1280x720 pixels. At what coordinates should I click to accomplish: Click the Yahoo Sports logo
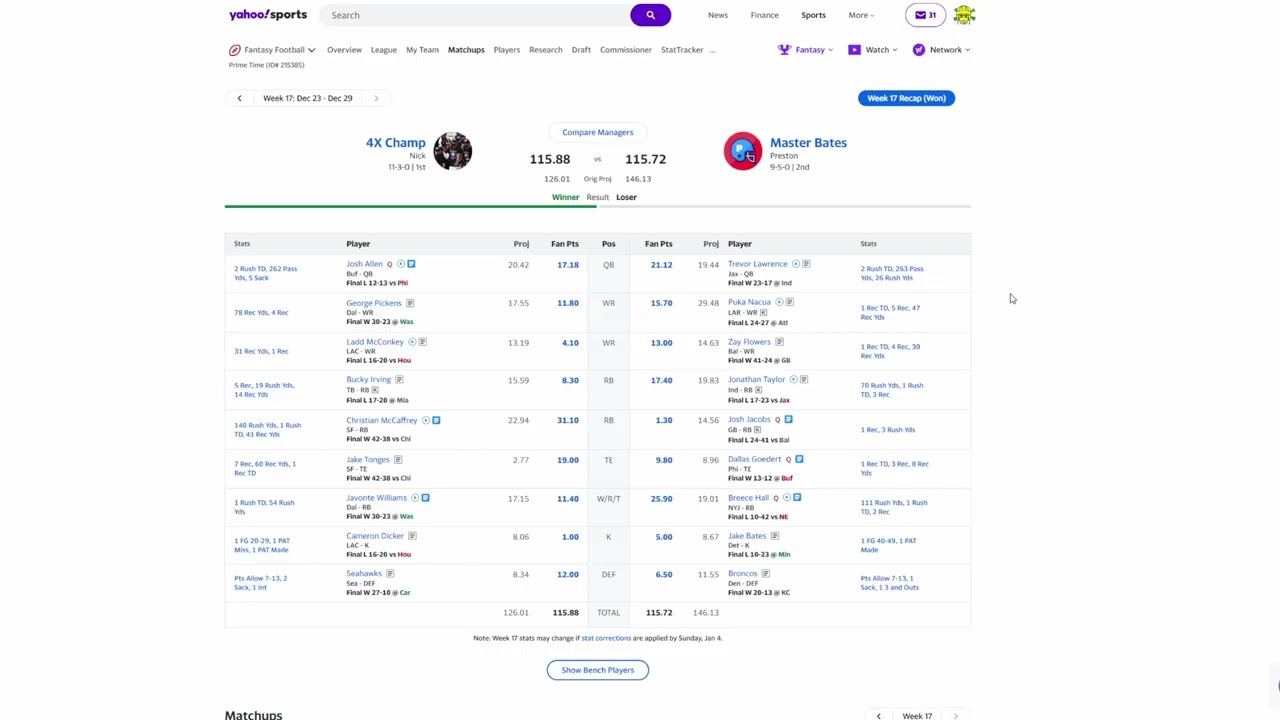(268, 15)
